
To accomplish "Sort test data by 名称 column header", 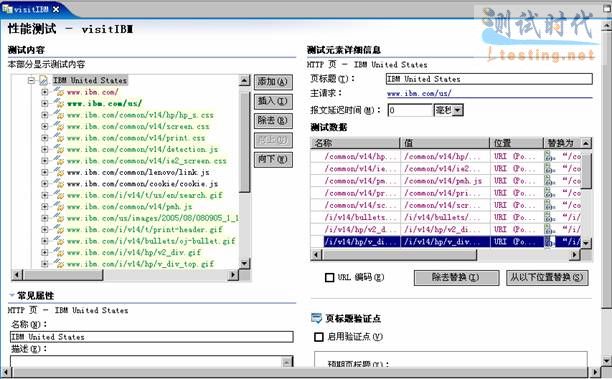I will click(355, 143).
